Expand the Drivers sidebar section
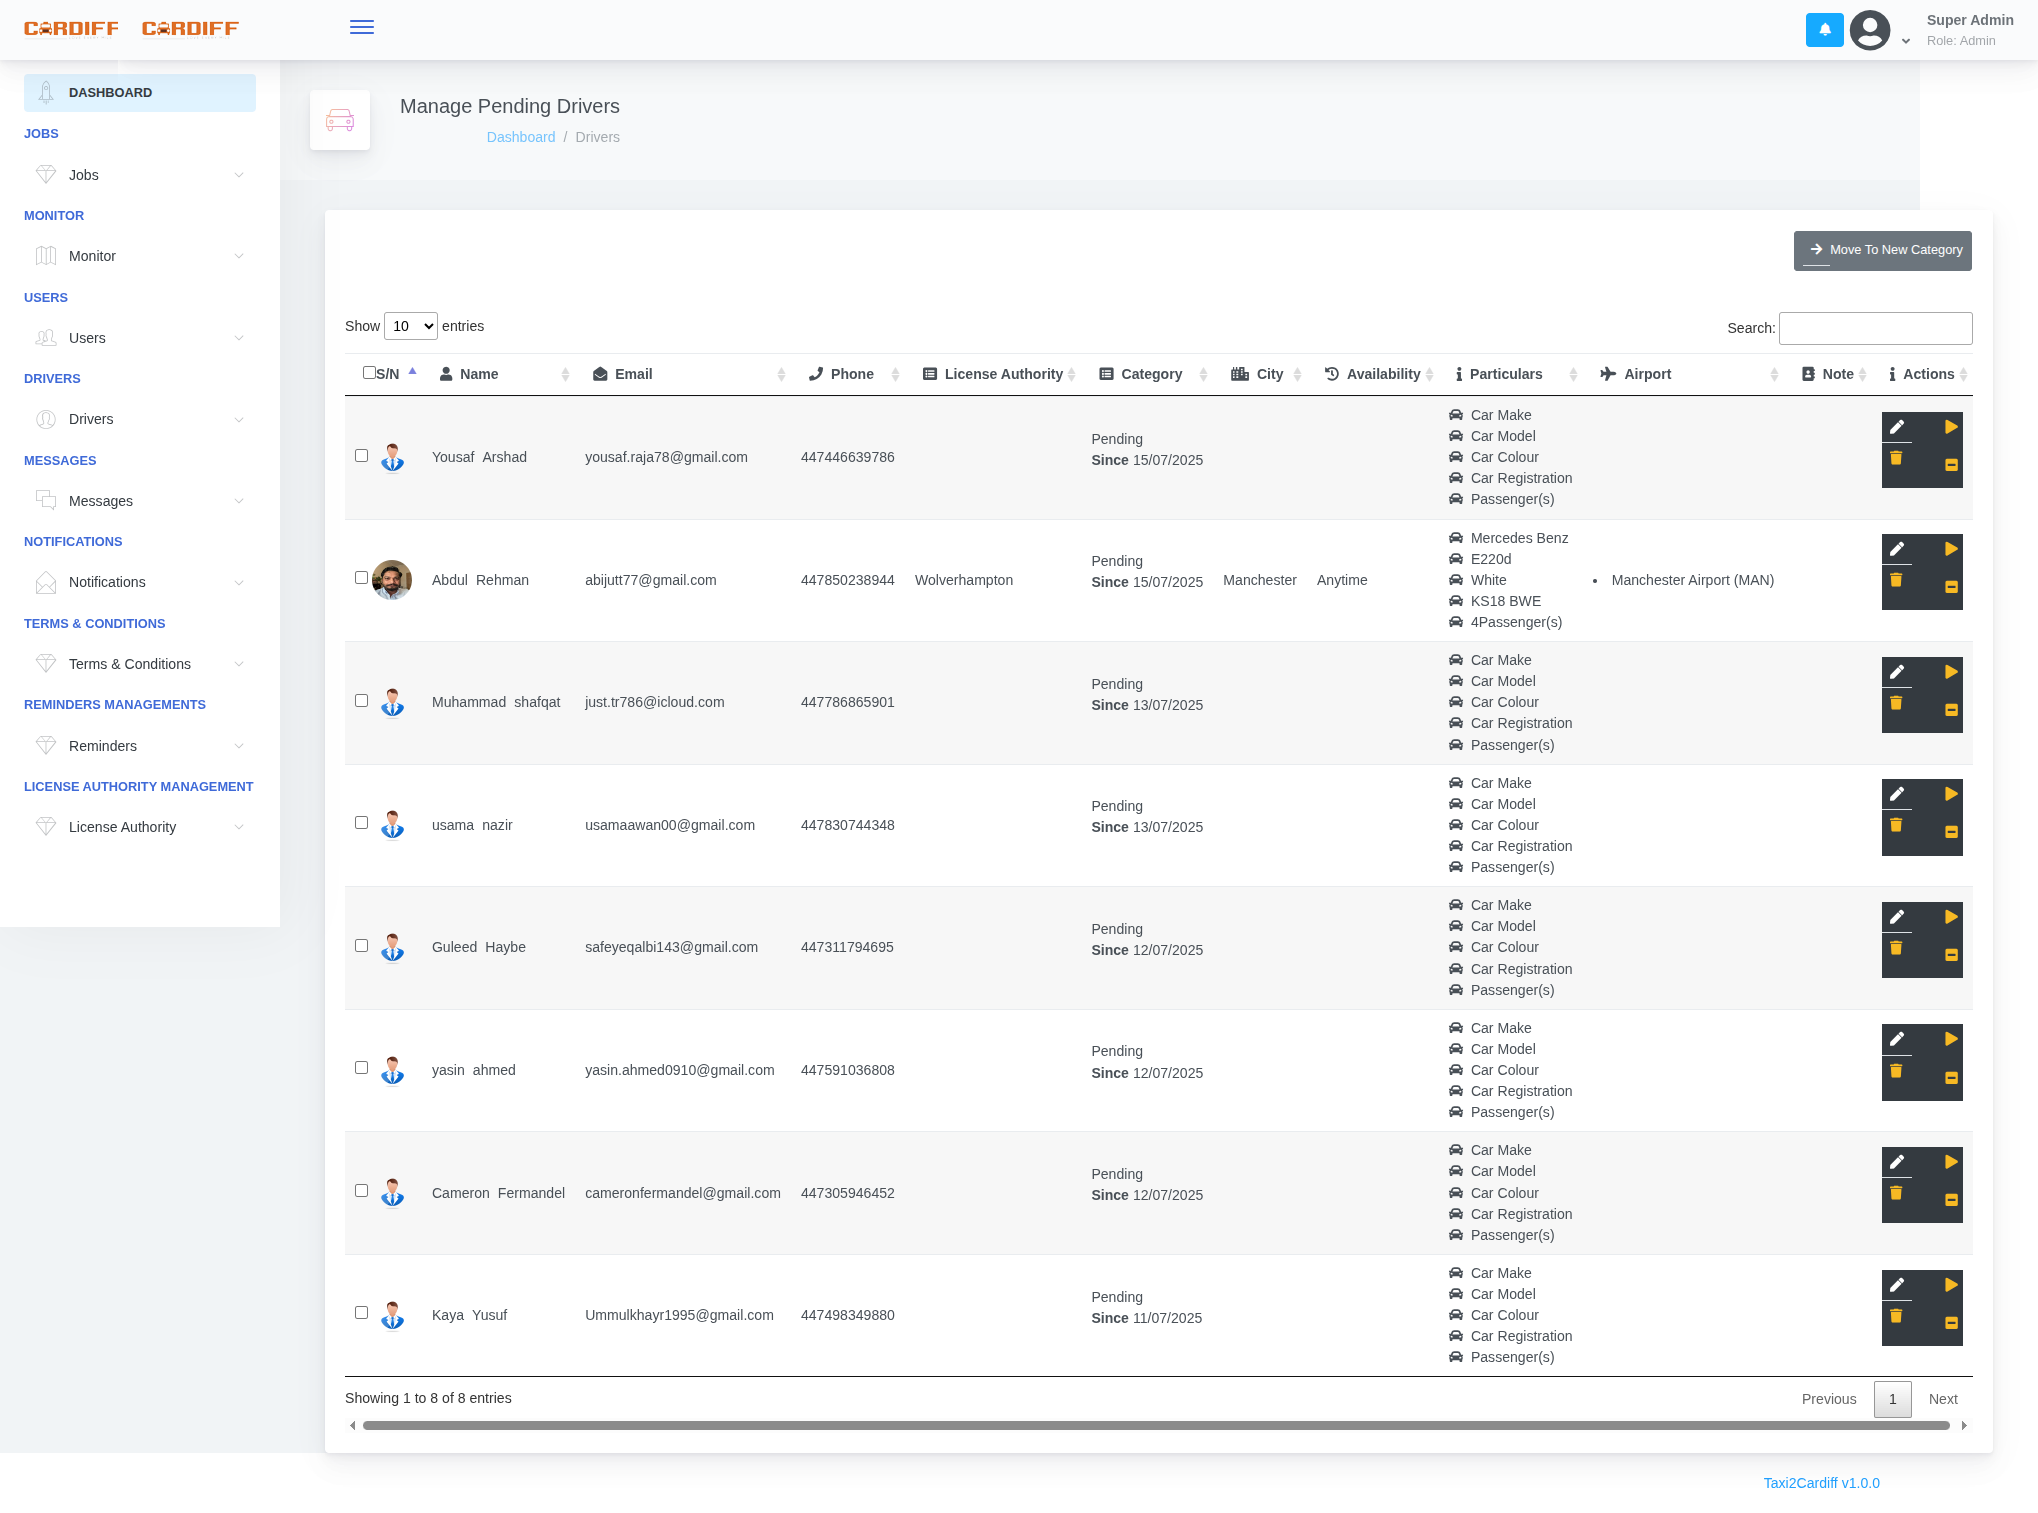 pos(139,419)
